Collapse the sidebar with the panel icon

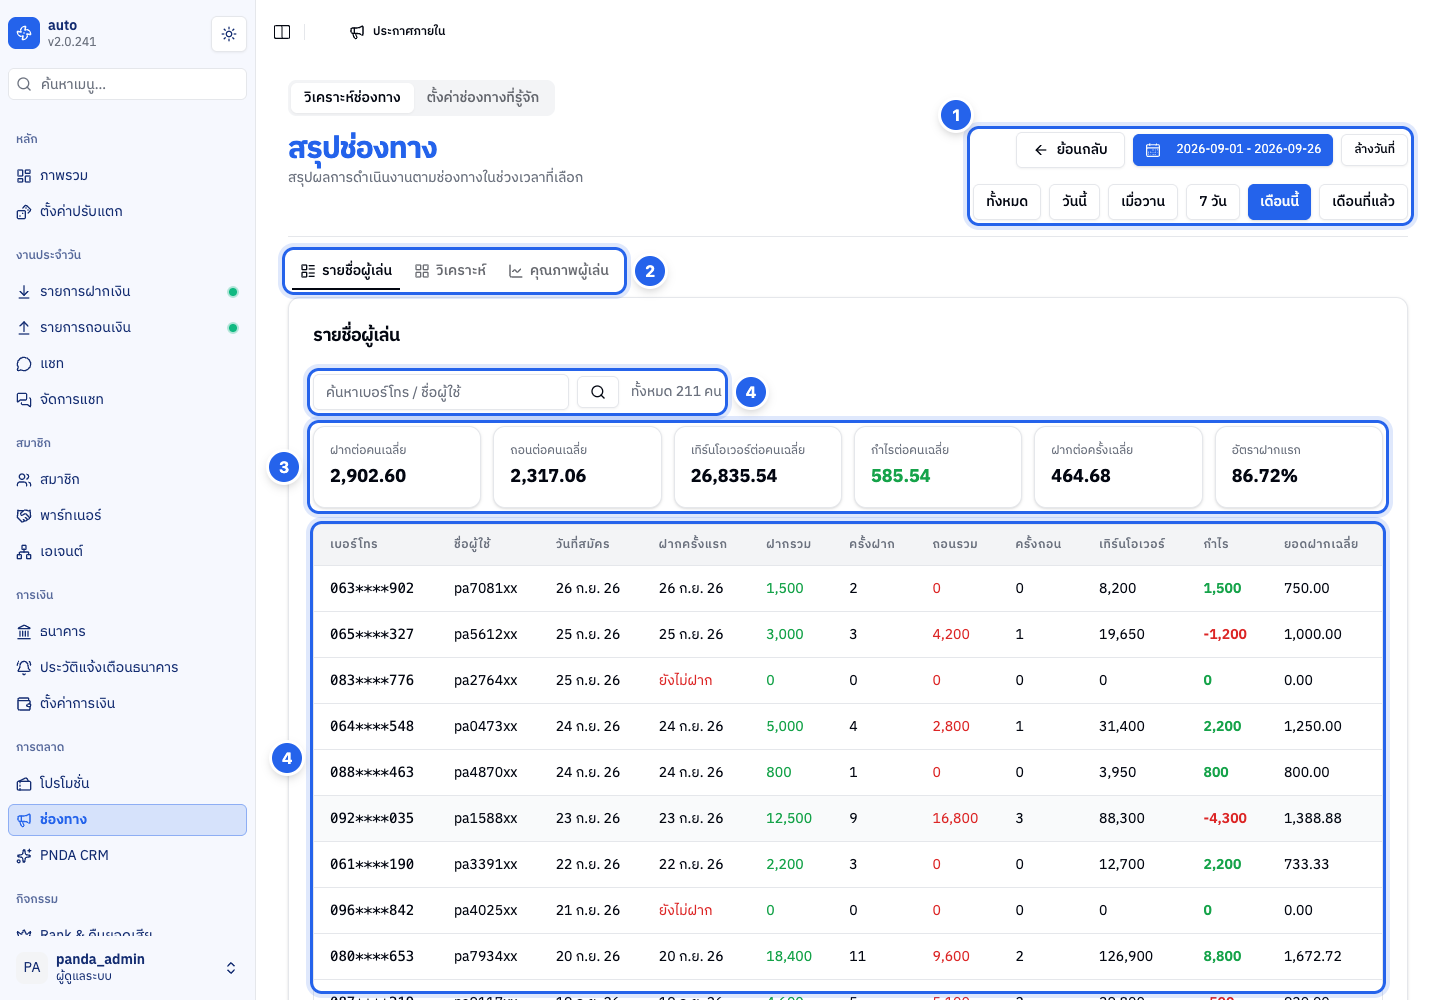(x=282, y=32)
